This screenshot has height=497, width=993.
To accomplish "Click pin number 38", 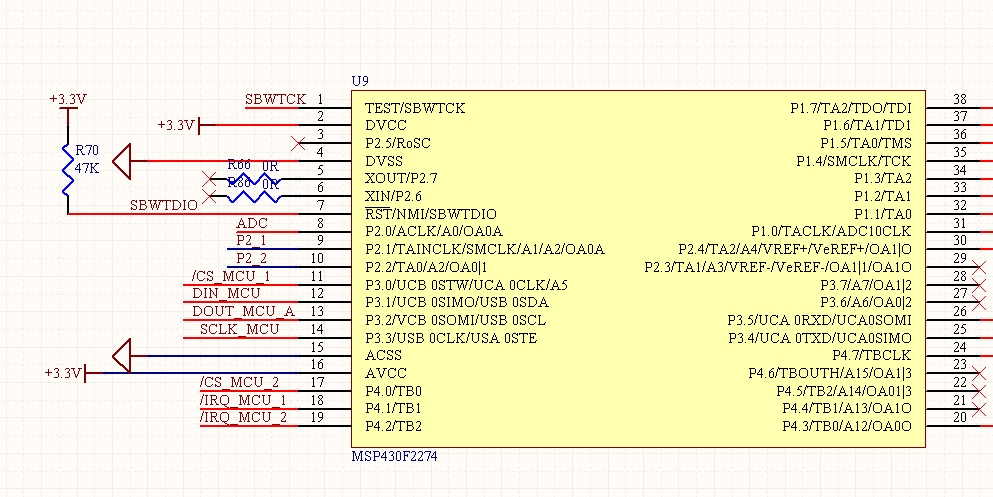I will (x=960, y=99).
